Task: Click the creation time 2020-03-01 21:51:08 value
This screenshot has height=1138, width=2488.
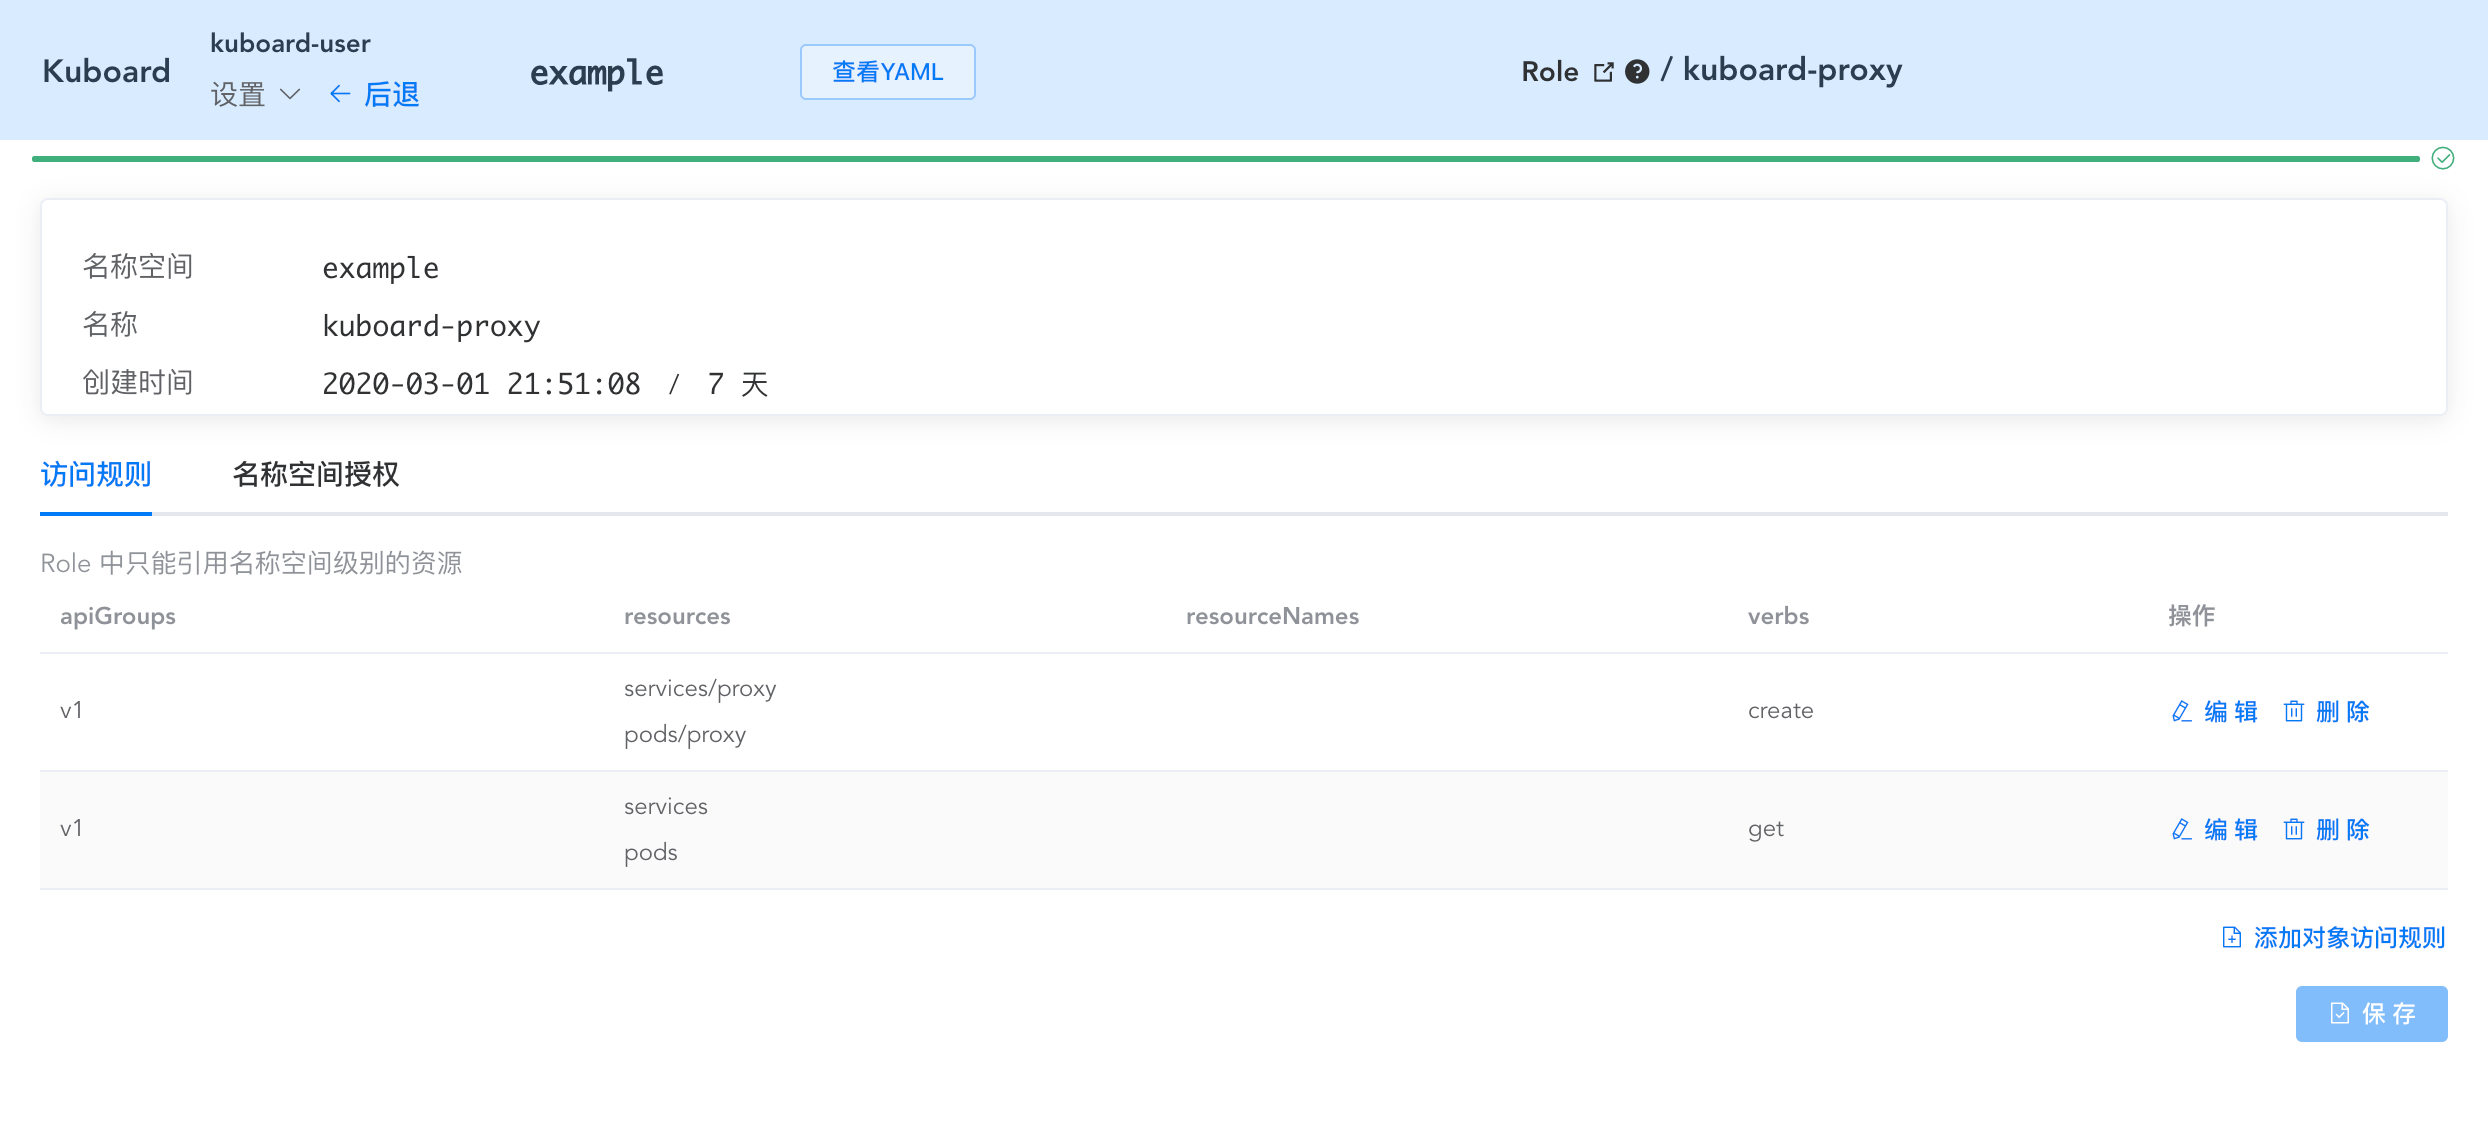Action: tap(481, 384)
